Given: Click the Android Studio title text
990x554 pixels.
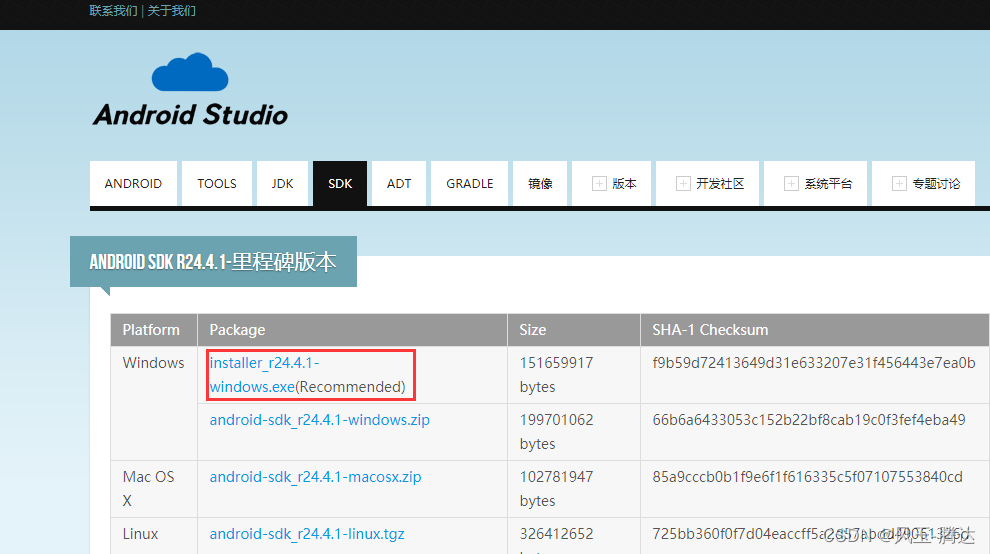Looking at the screenshot, I should coord(190,115).
